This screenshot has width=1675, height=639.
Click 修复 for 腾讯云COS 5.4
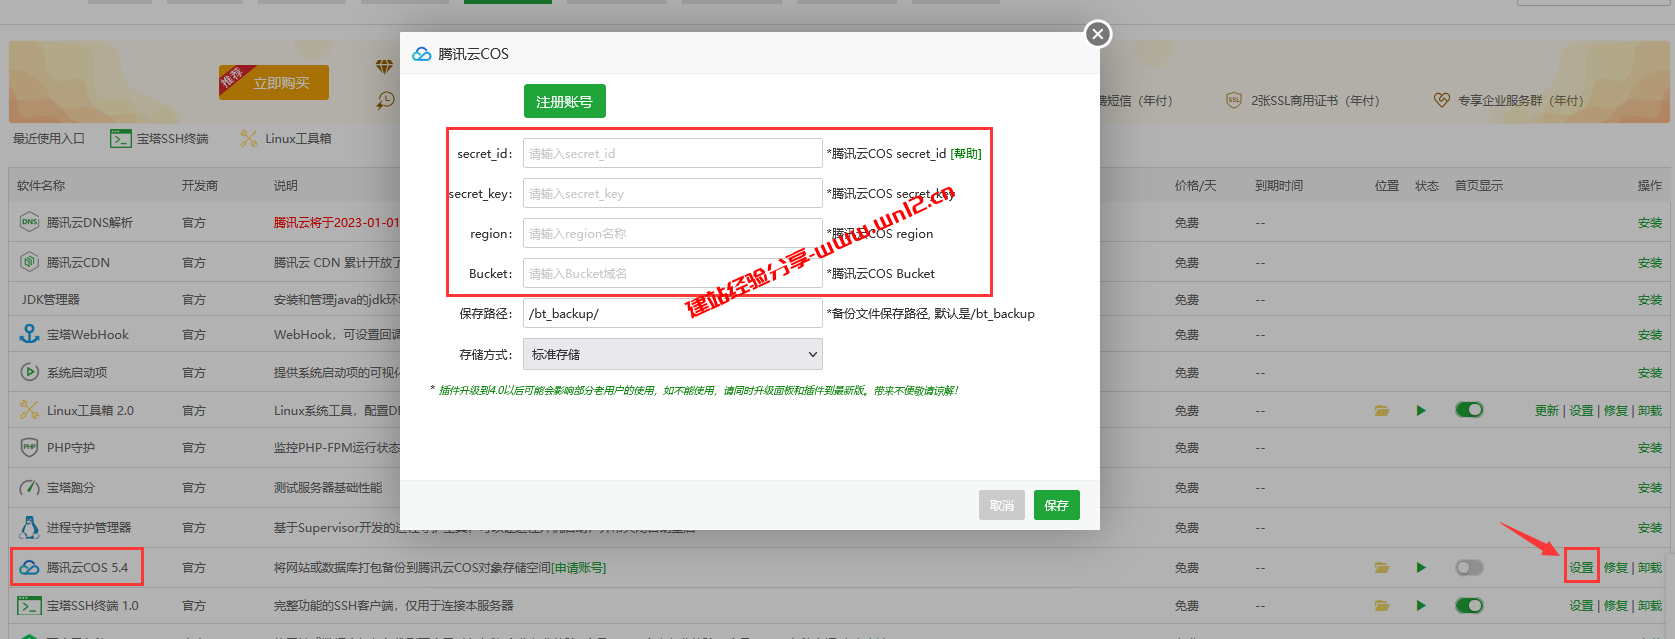click(1616, 567)
